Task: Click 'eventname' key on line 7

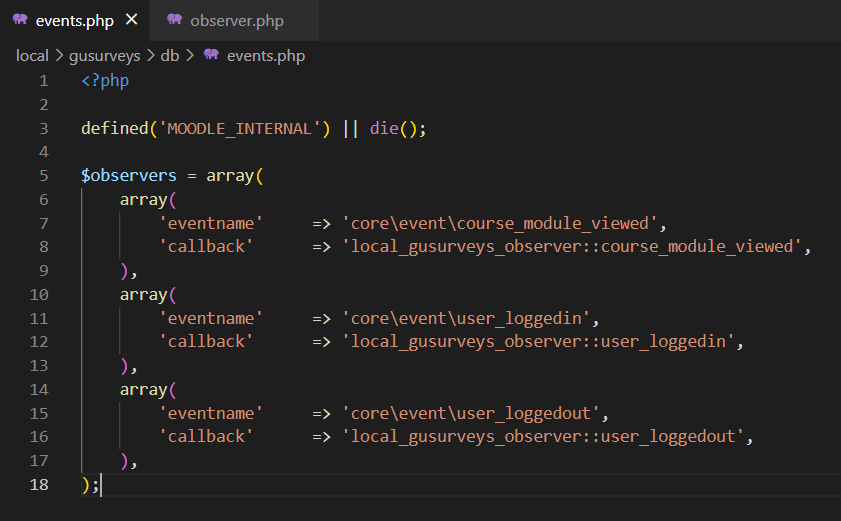Action: [x=211, y=223]
